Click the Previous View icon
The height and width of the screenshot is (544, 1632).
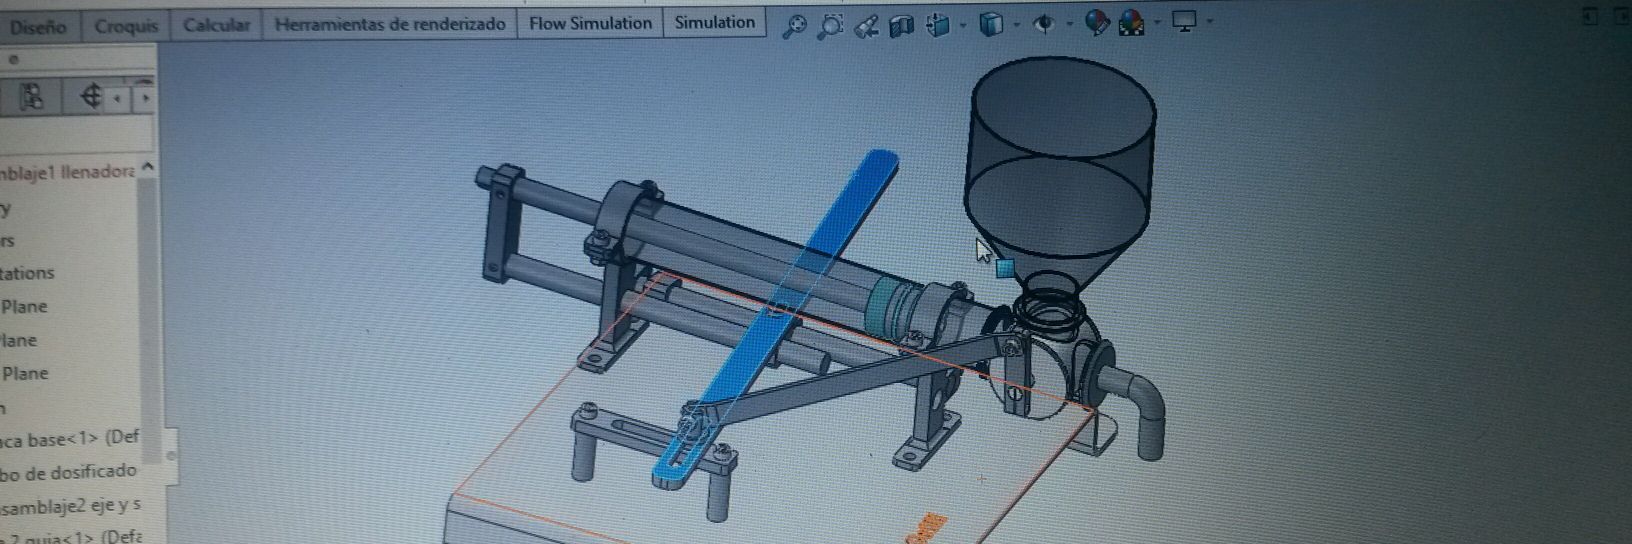click(x=867, y=27)
